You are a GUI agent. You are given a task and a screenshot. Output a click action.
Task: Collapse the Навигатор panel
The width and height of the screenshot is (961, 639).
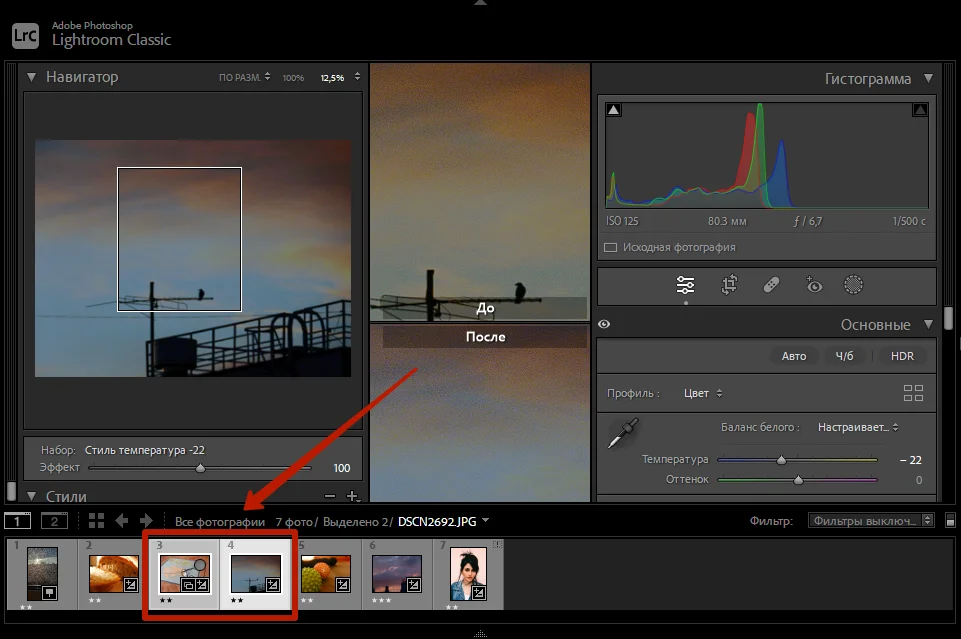click(x=31, y=77)
